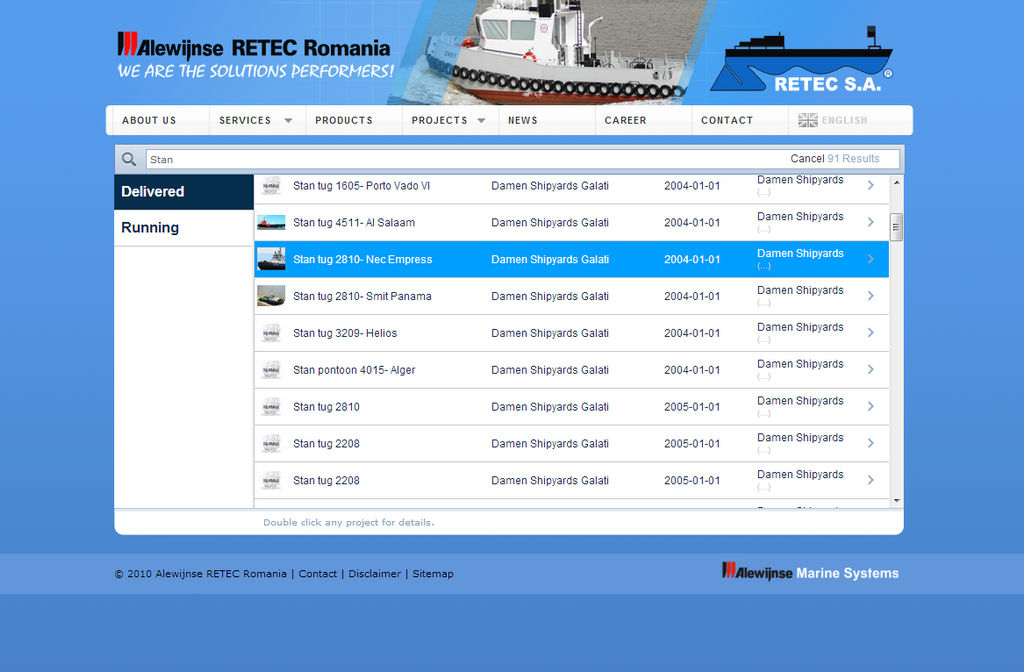
Task: Click date 2004-01-01 in Helios row
Action: point(692,333)
